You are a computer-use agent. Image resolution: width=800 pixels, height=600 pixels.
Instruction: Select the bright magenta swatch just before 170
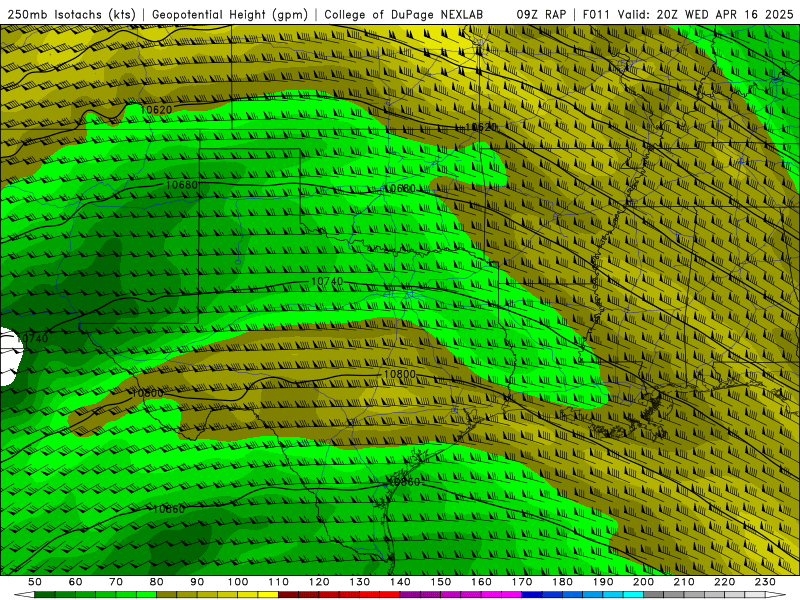[512, 595]
